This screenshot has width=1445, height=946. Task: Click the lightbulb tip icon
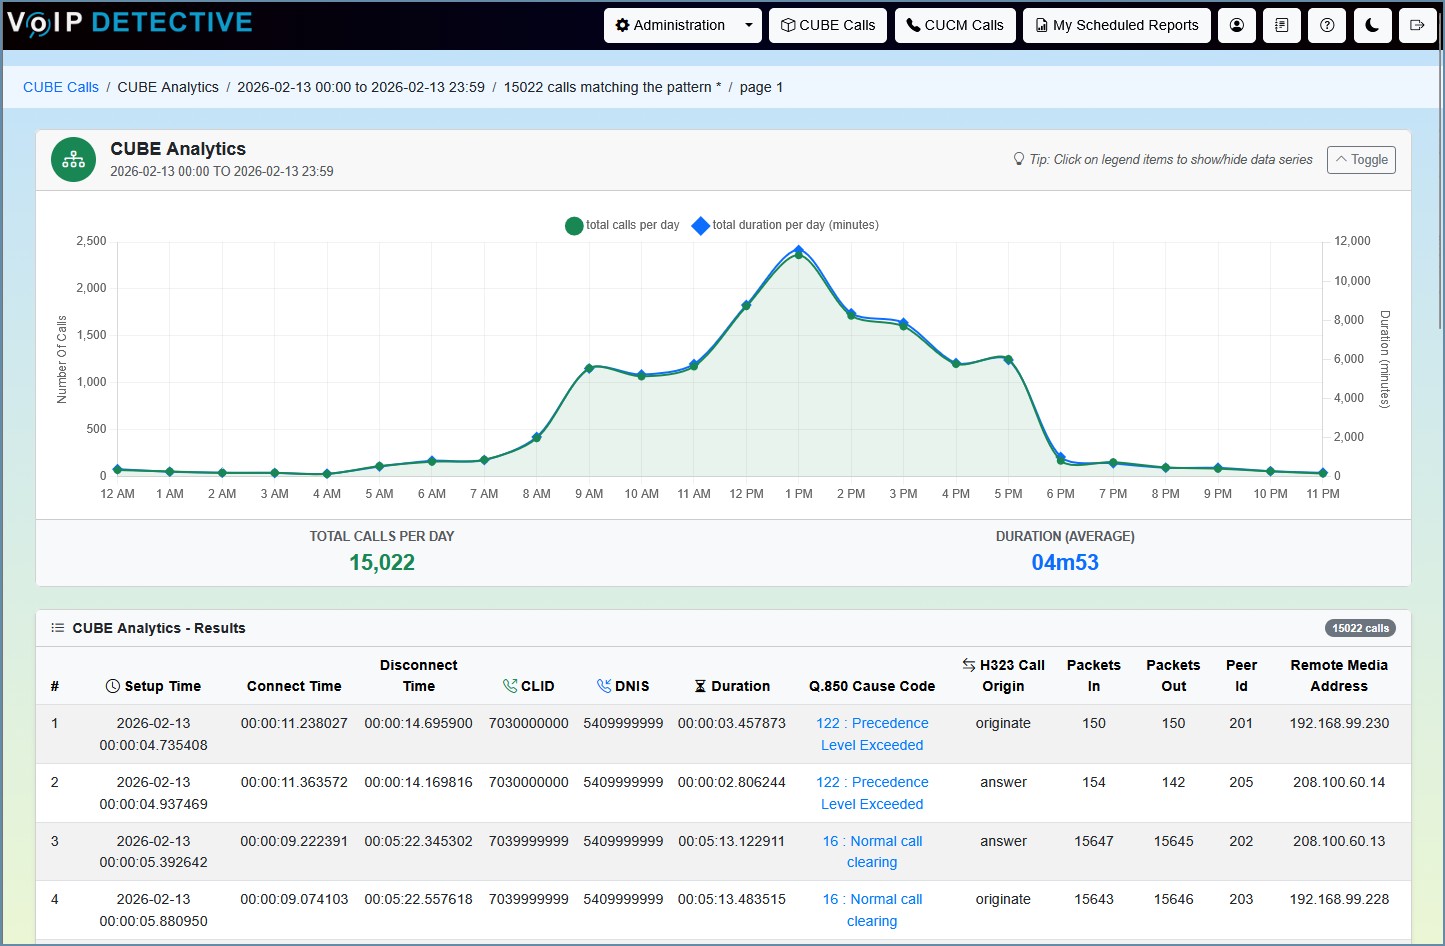(x=1019, y=159)
